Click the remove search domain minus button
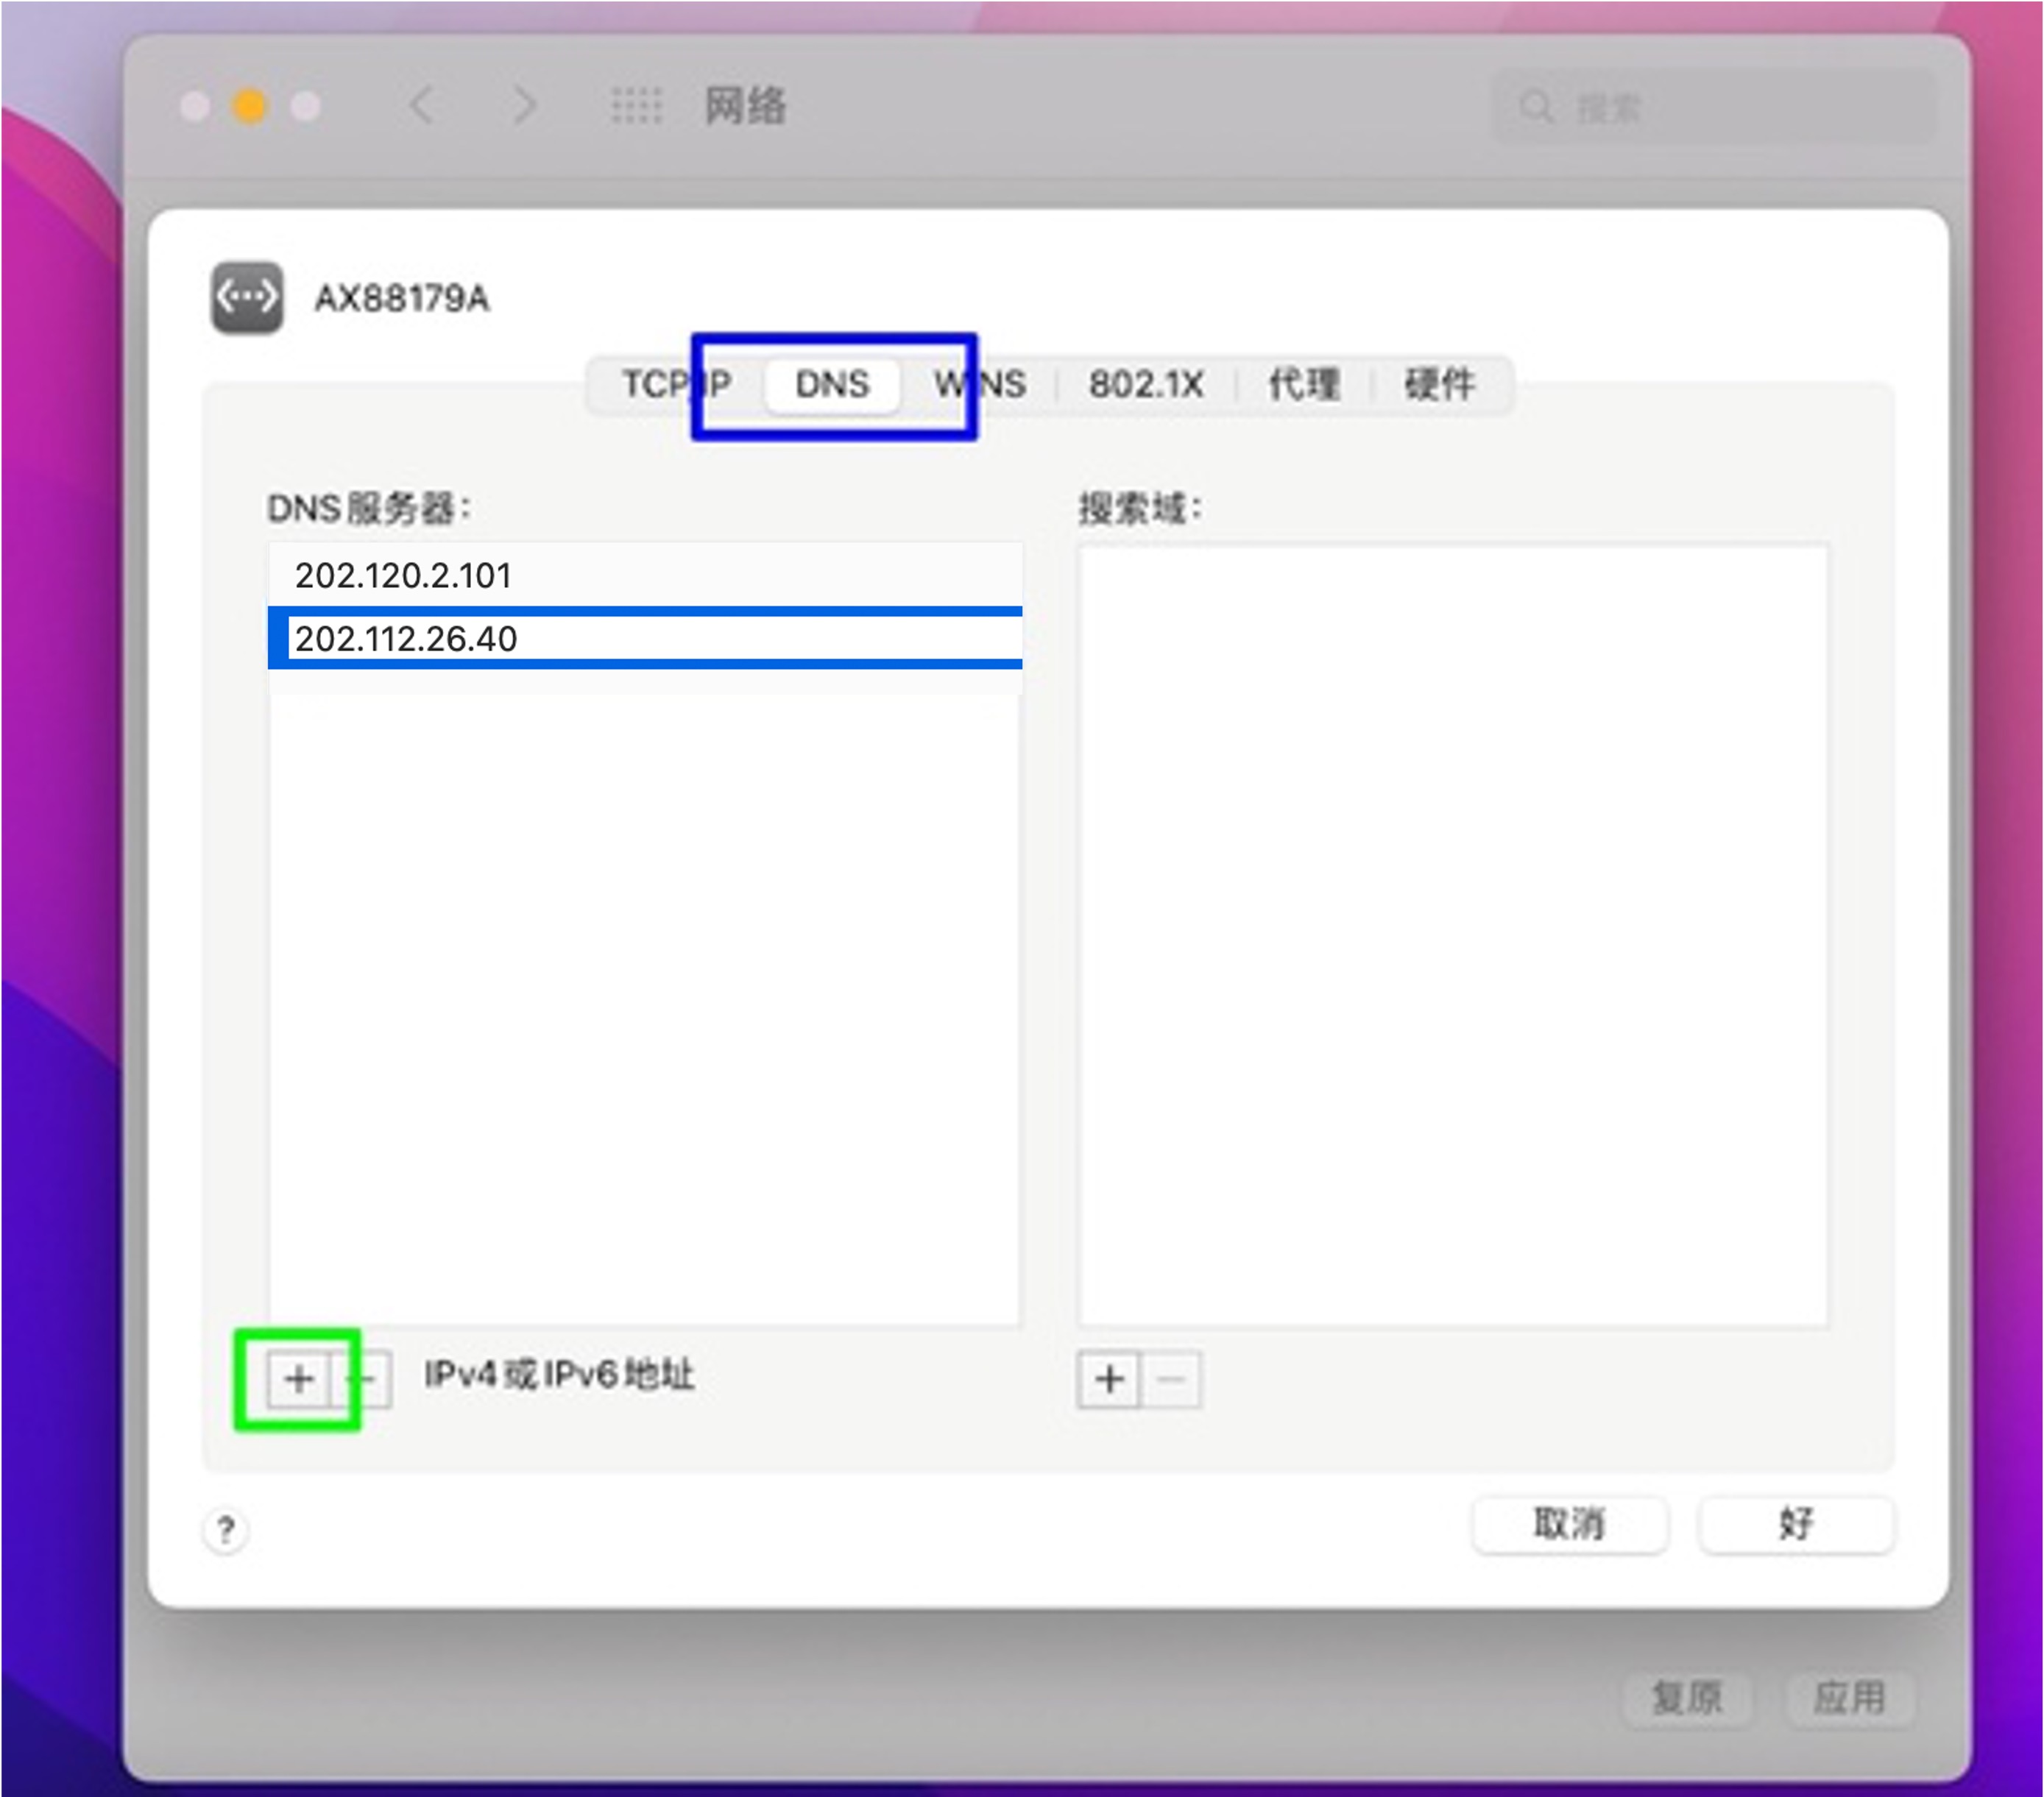Viewport: 2044px width, 1797px height. [x=1171, y=1379]
